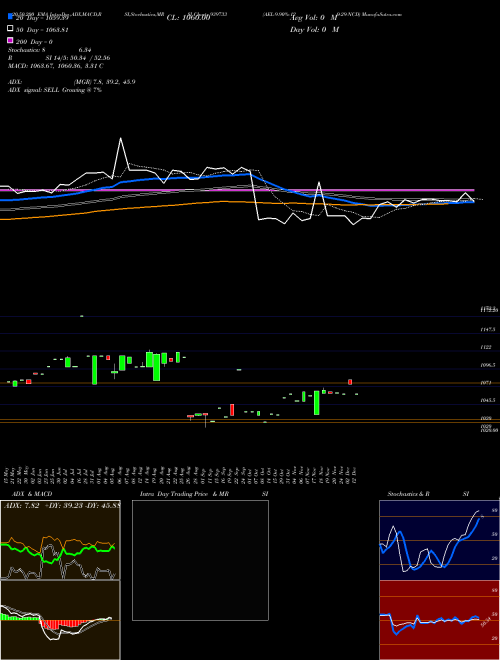The image size is (500, 660).
Task: Select the '200 Day - 0' legend text
Action: pos(35,42)
